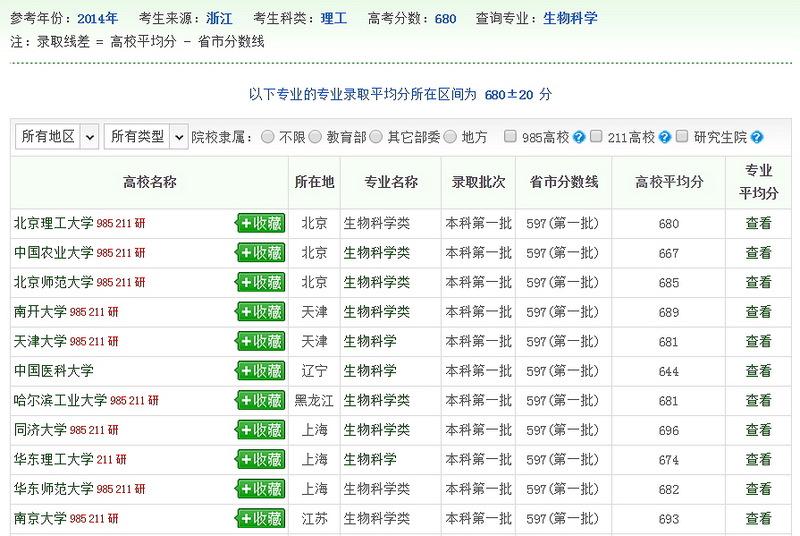Open 华东师范大学 university link

pos(54,489)
